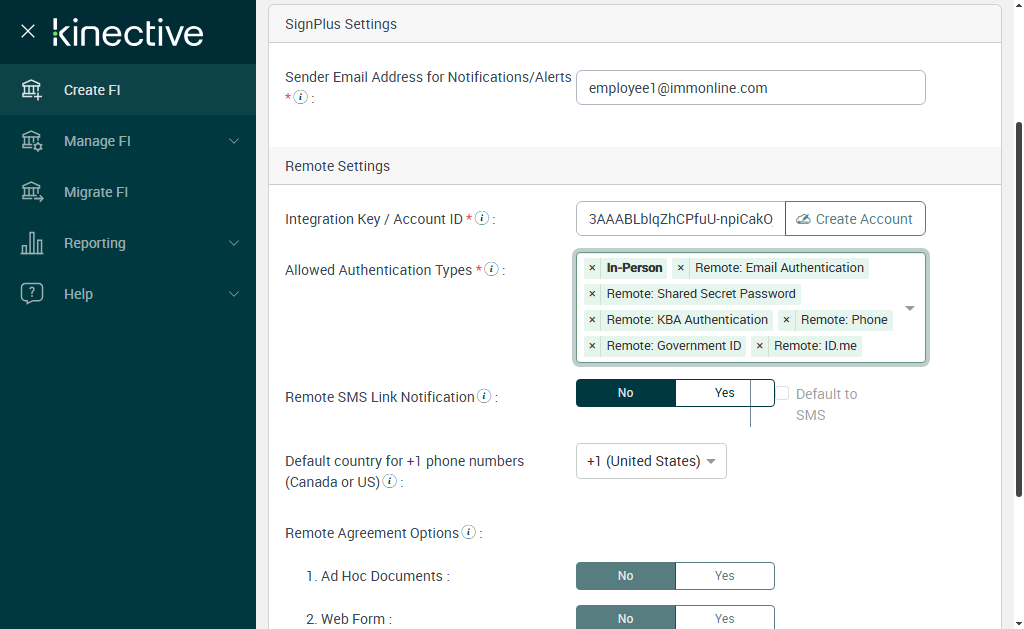This screenshot has height=629, width=1024.
Task: Open the Reporting menu item
Action: coord(128,242)
